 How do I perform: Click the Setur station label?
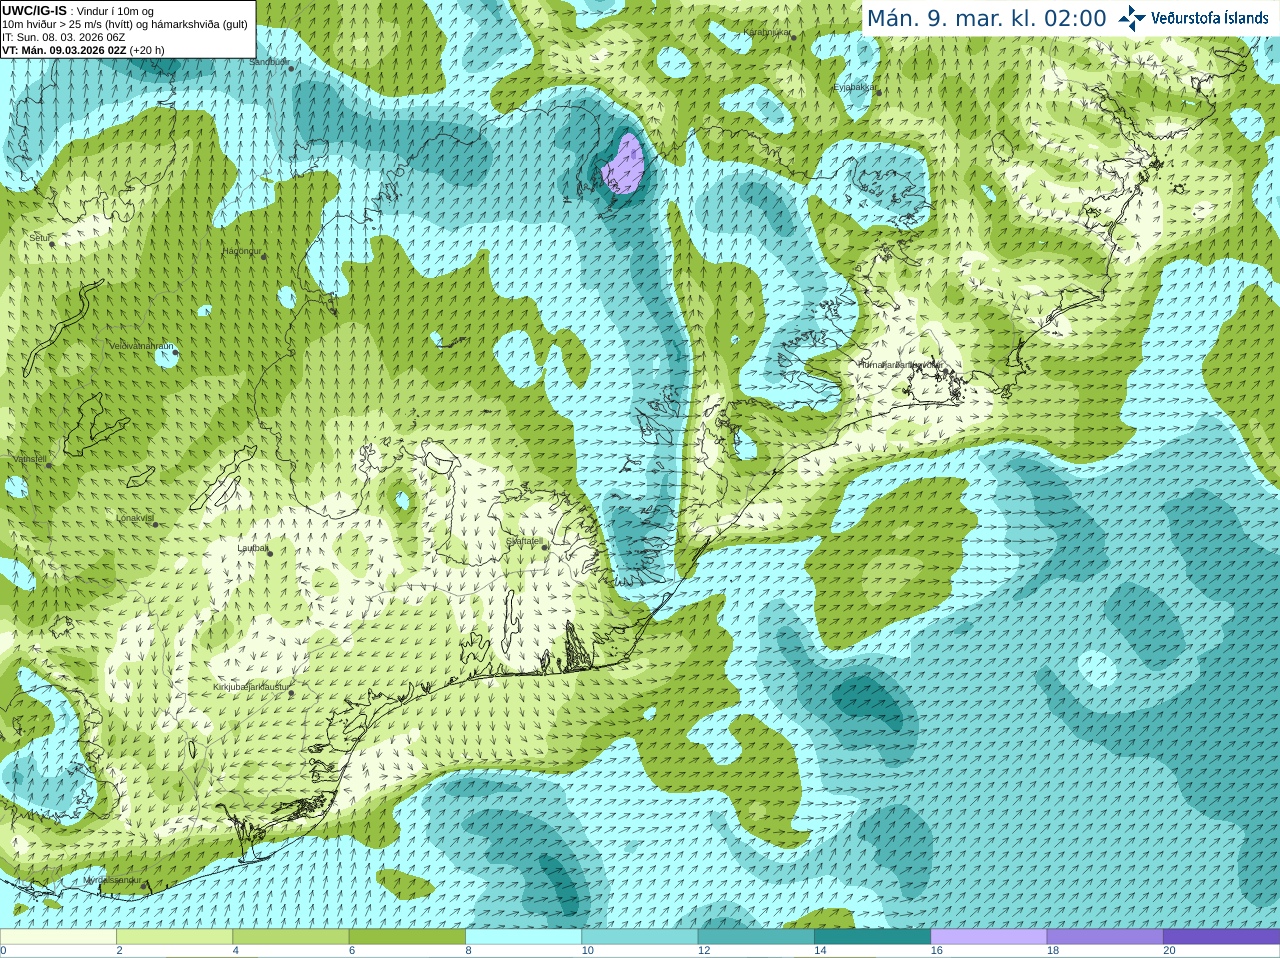(x=39, y=238)
